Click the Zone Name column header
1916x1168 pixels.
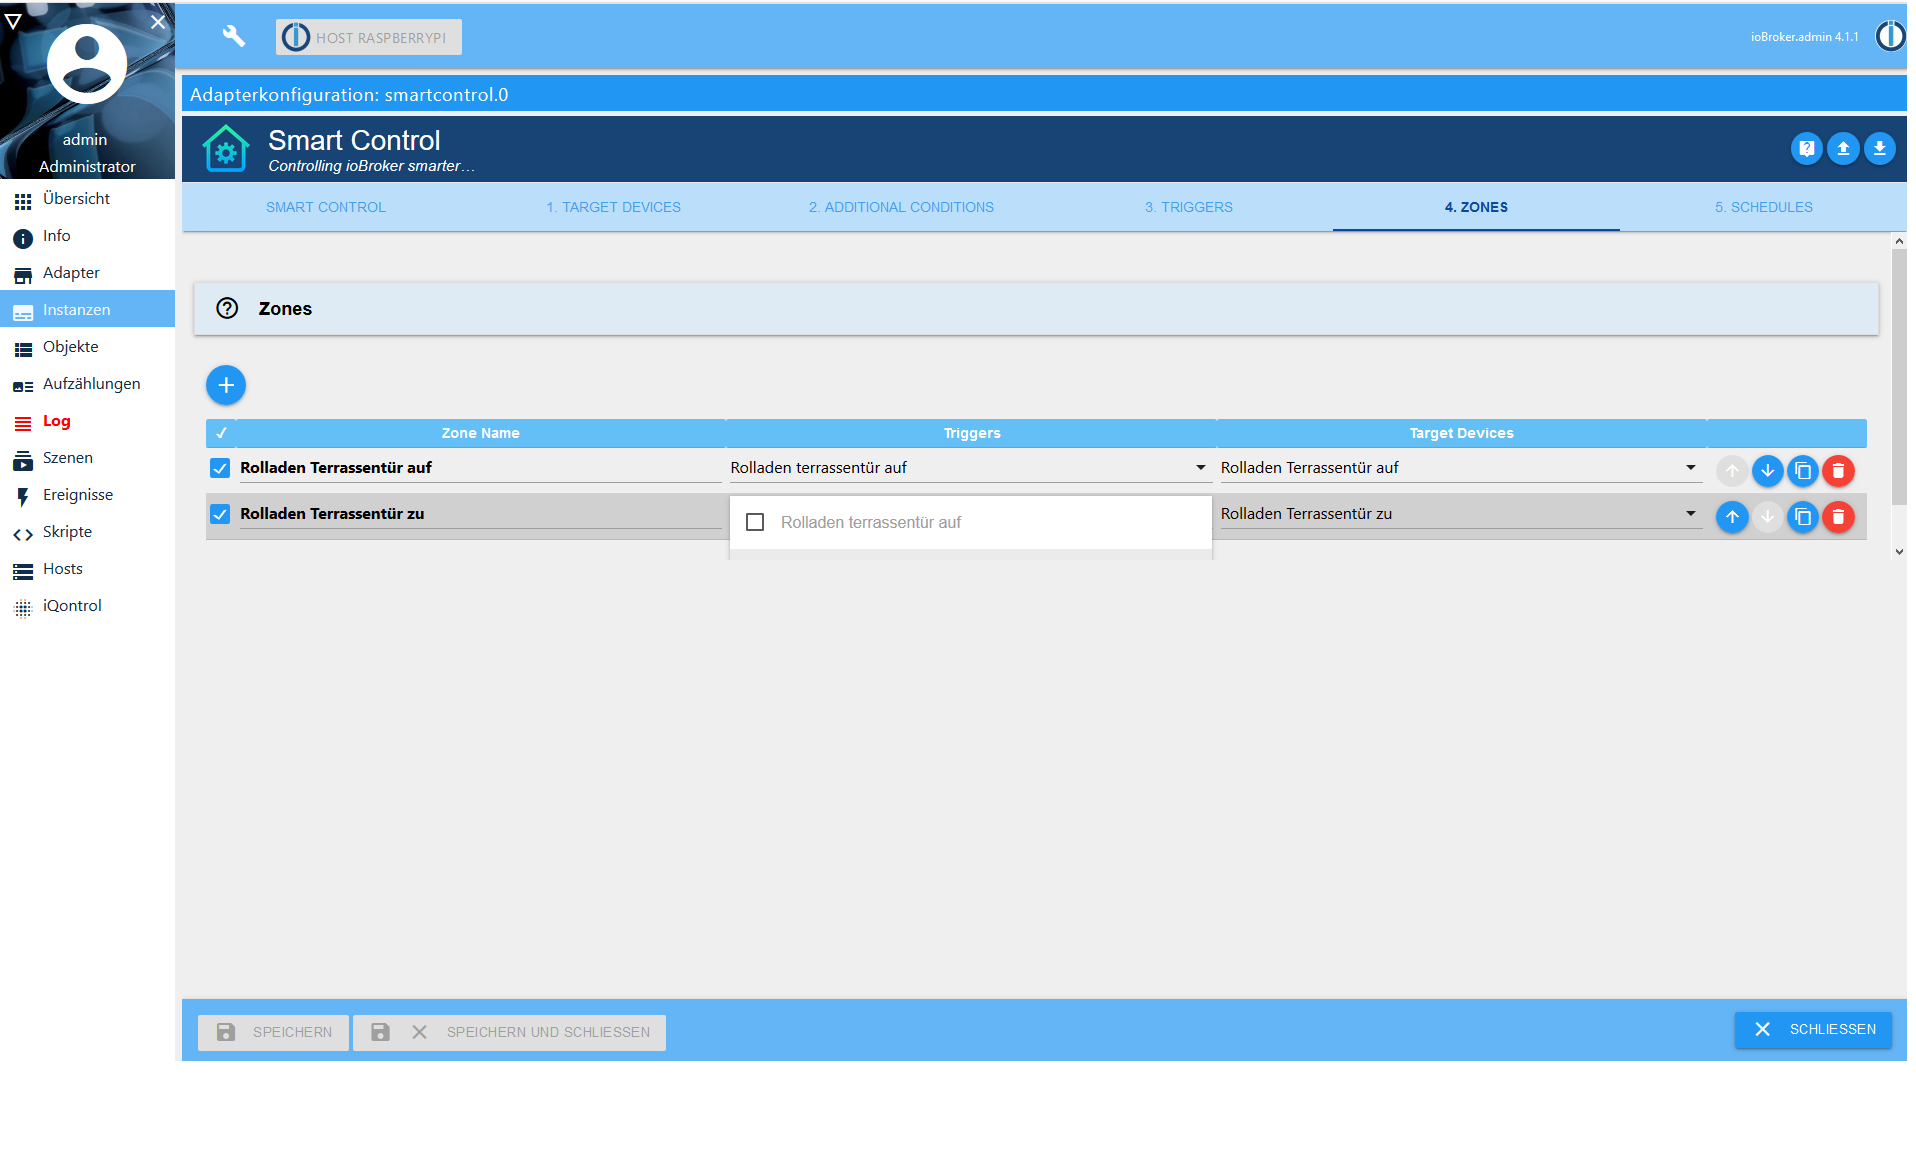point(480,433)
